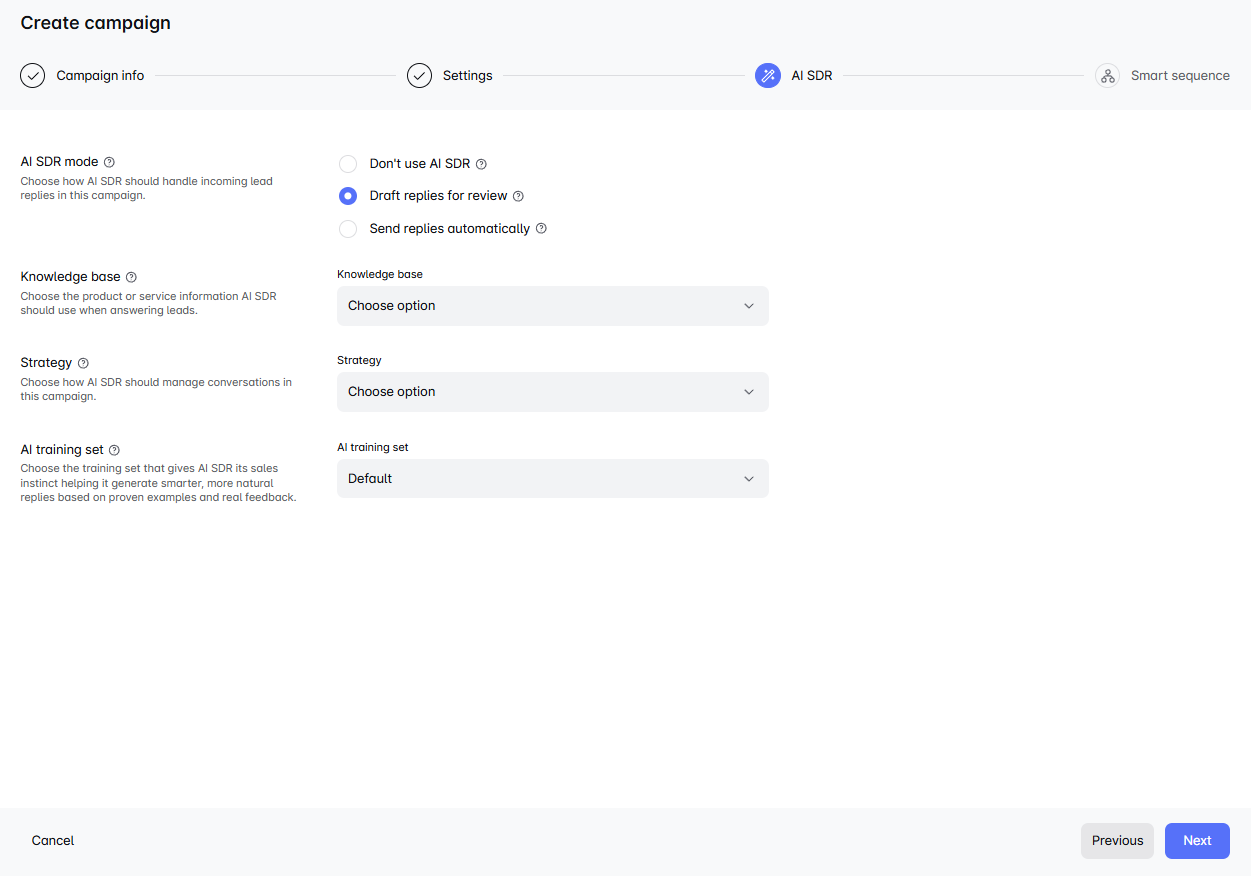
Task: Open help icon beside Draft replies for review
Action: click(x=518, y=196)
